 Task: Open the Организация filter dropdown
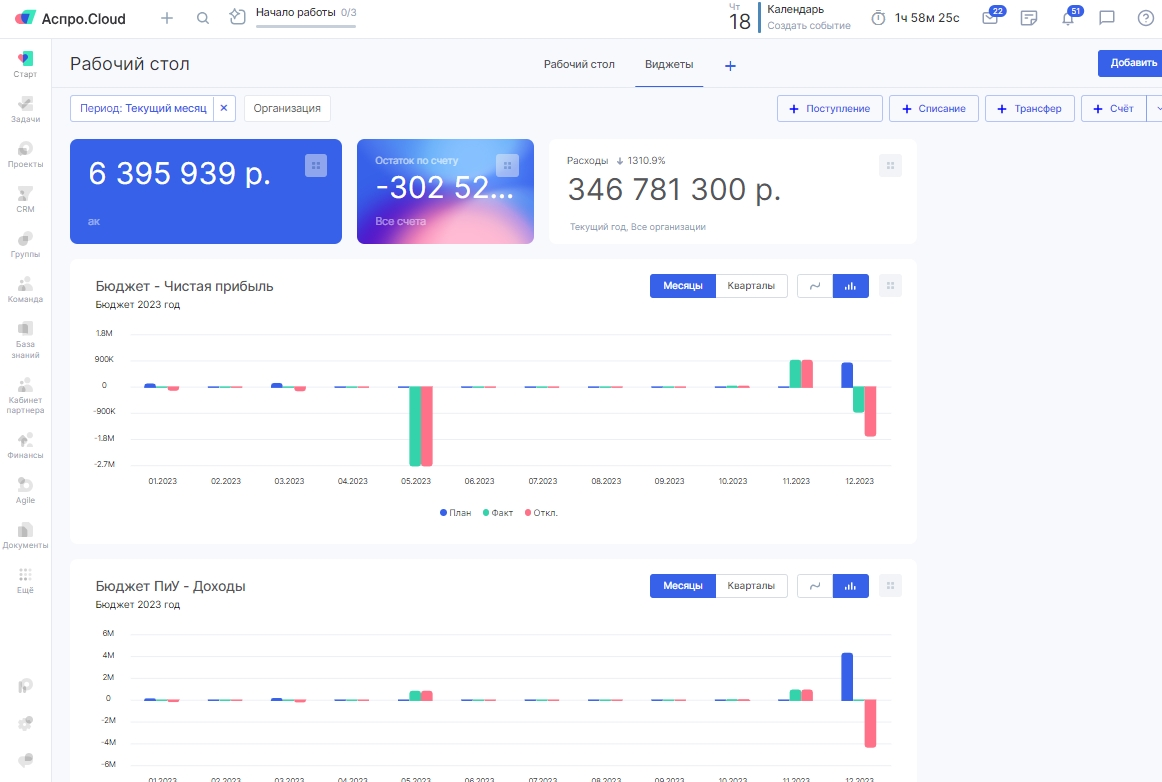point(287,108)
